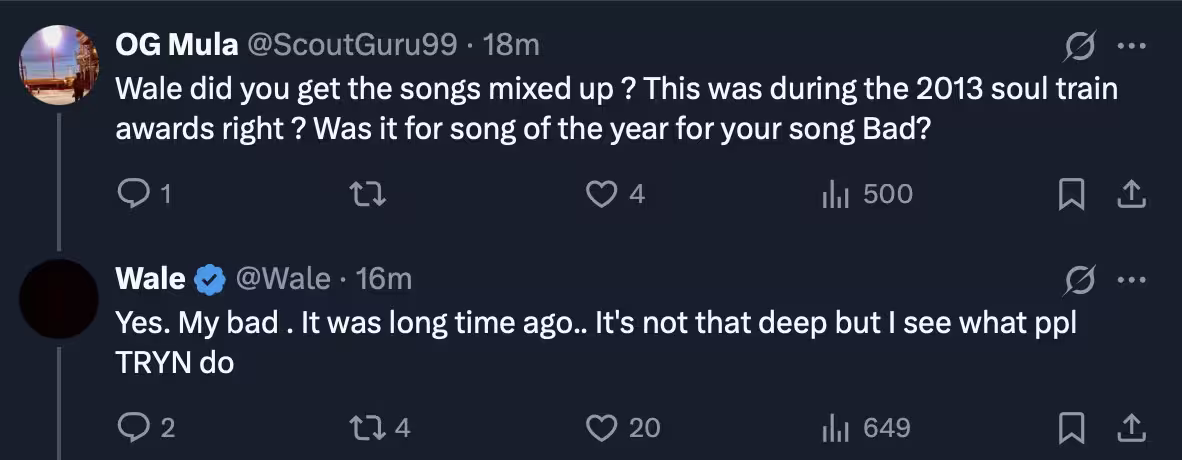This screenshot has height=460, width=1182.
Task: Open OG Mula's profile picture
Action: [x=58, y=63]
